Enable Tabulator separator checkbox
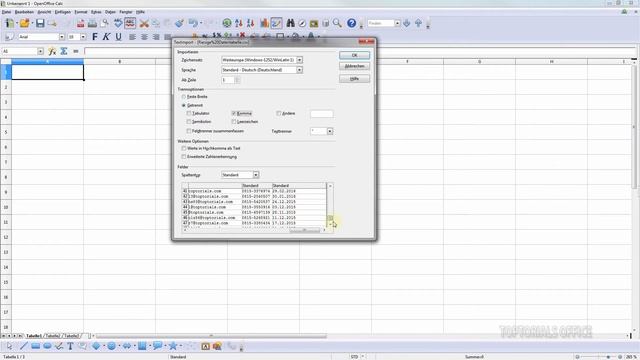Viewport: 640px width, 360px height. point(189,113)
